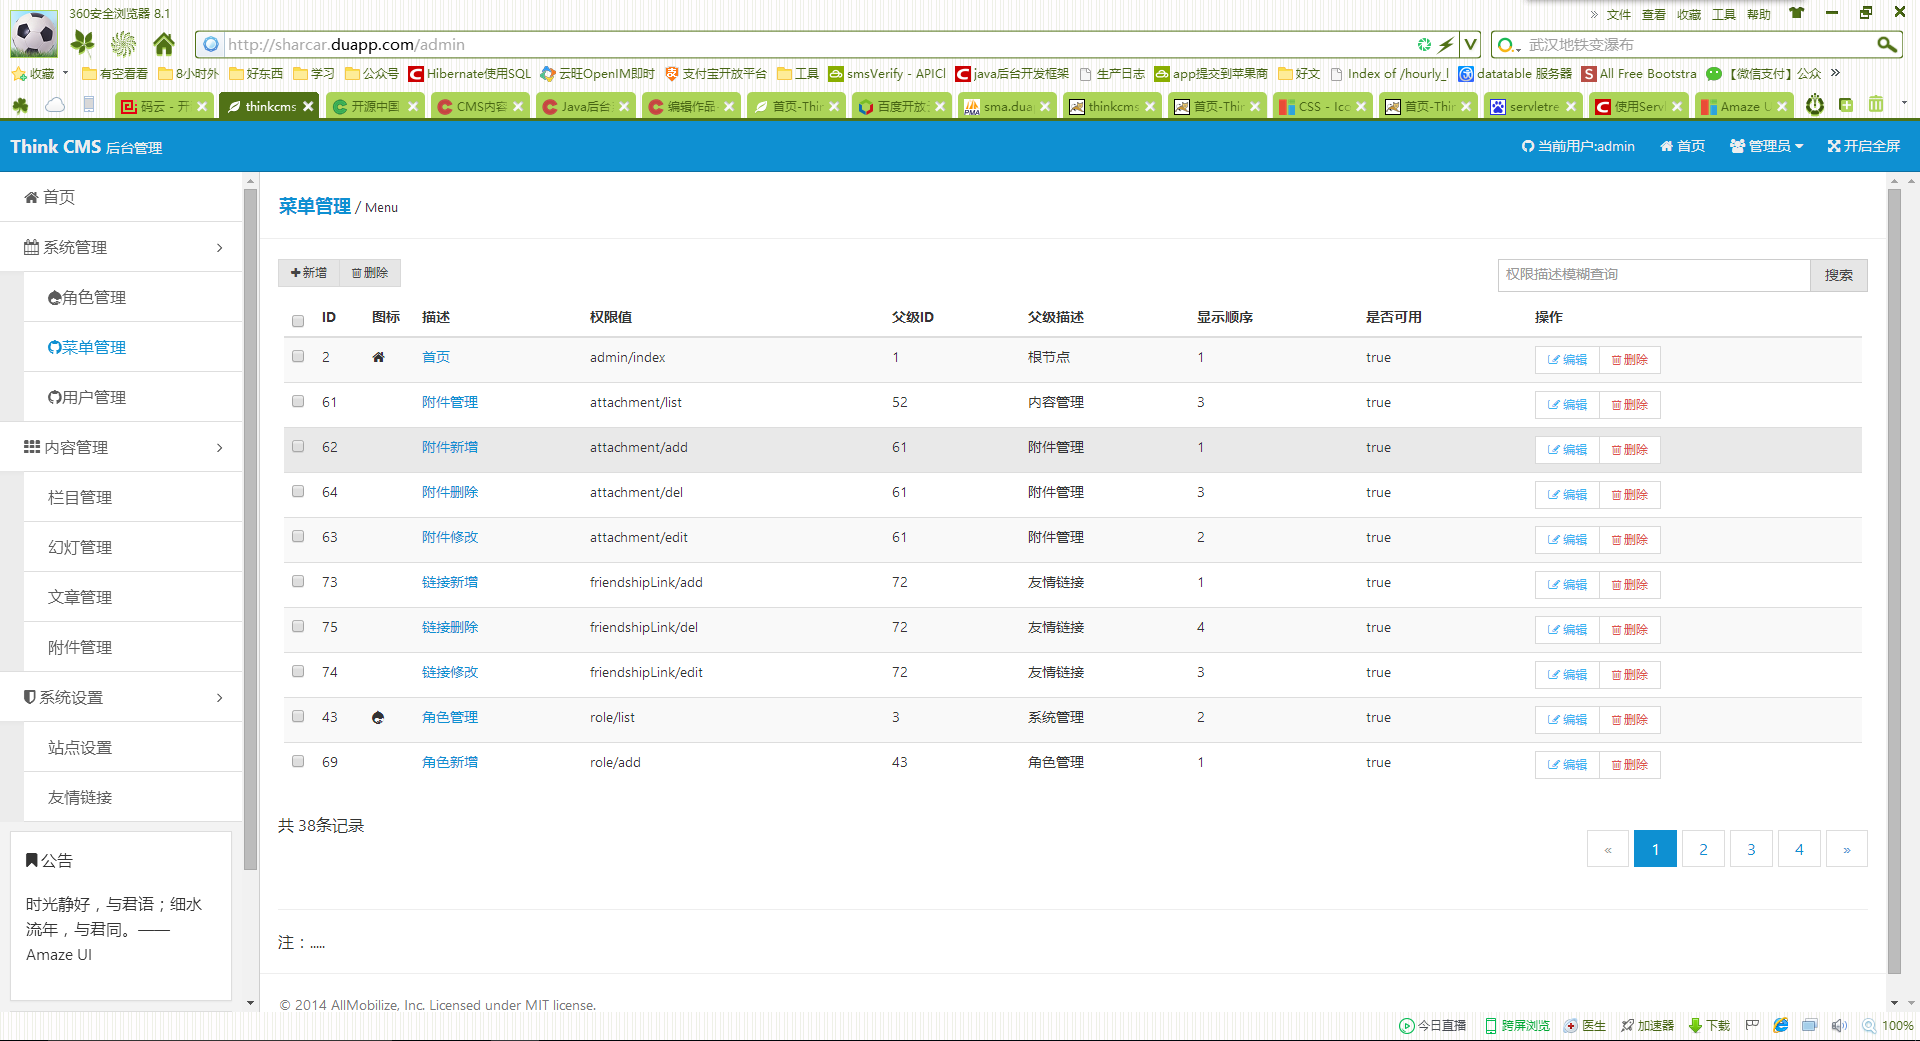Open 首页 link in top navbar
The image size is (1920, 1041).
point(1683,146)
